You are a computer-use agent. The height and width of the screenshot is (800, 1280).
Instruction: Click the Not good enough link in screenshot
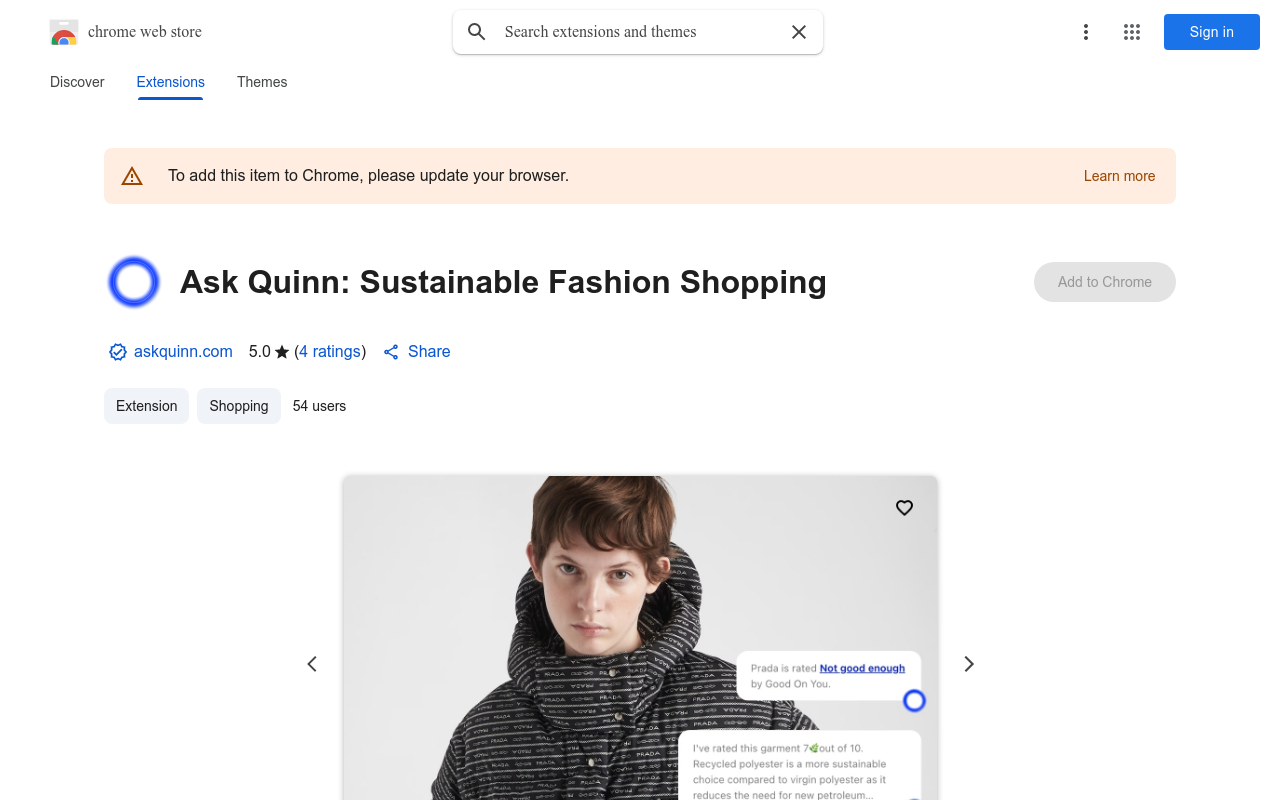coord(862,668)
